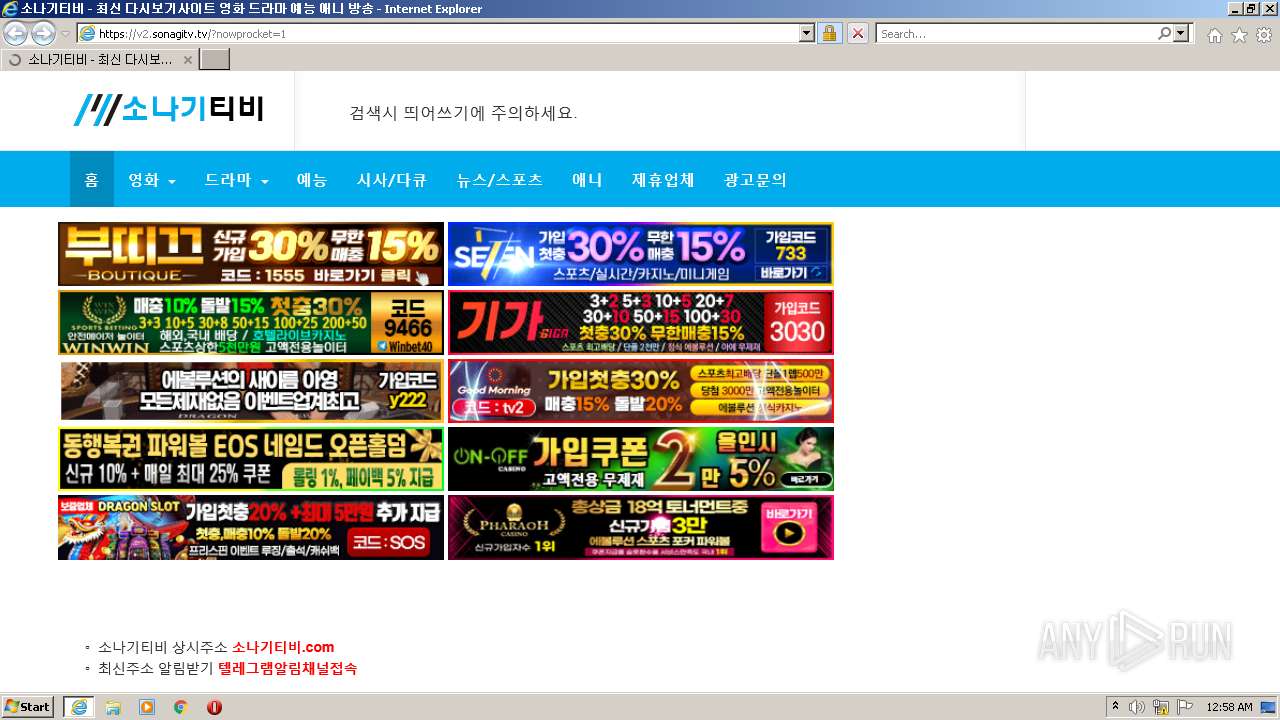Open the 예능 menu item
This screenshot has width=1280, height=720.
coord(312,180)
